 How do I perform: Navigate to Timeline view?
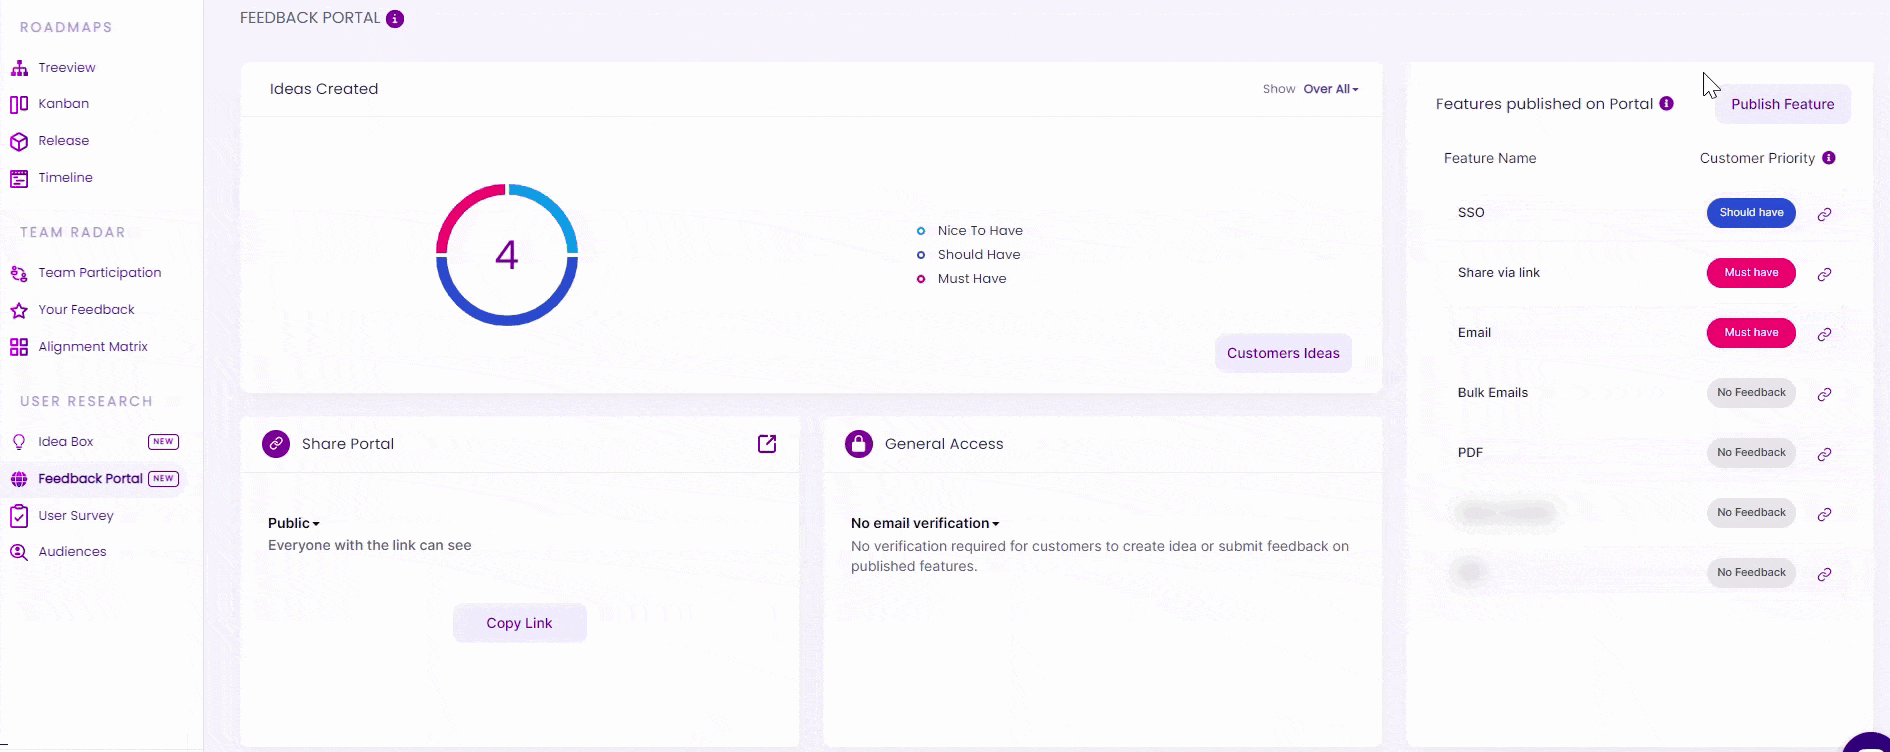point(66,178)
